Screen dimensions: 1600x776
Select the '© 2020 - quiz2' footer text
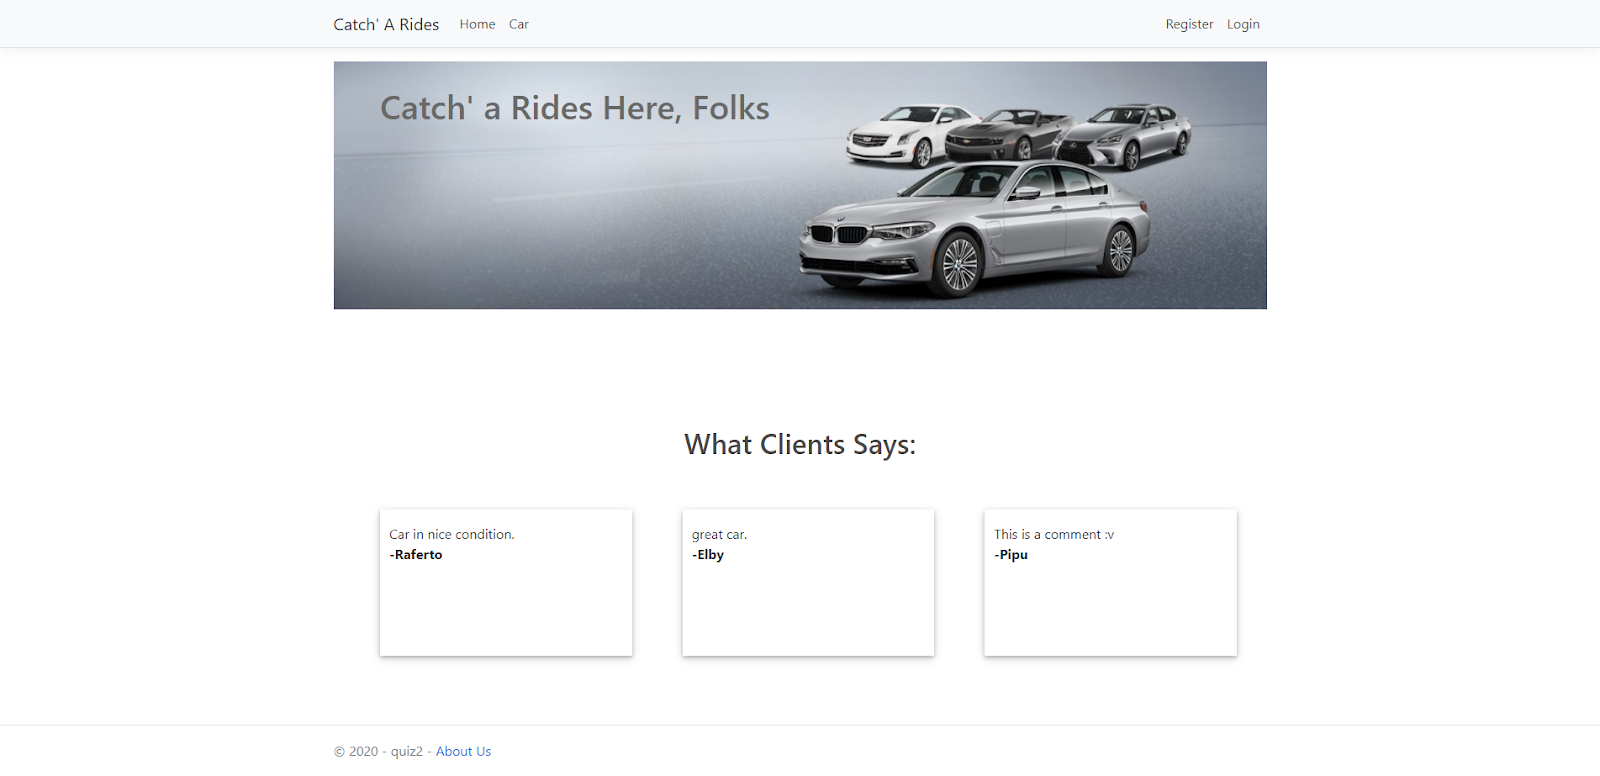tap(378, 751)
